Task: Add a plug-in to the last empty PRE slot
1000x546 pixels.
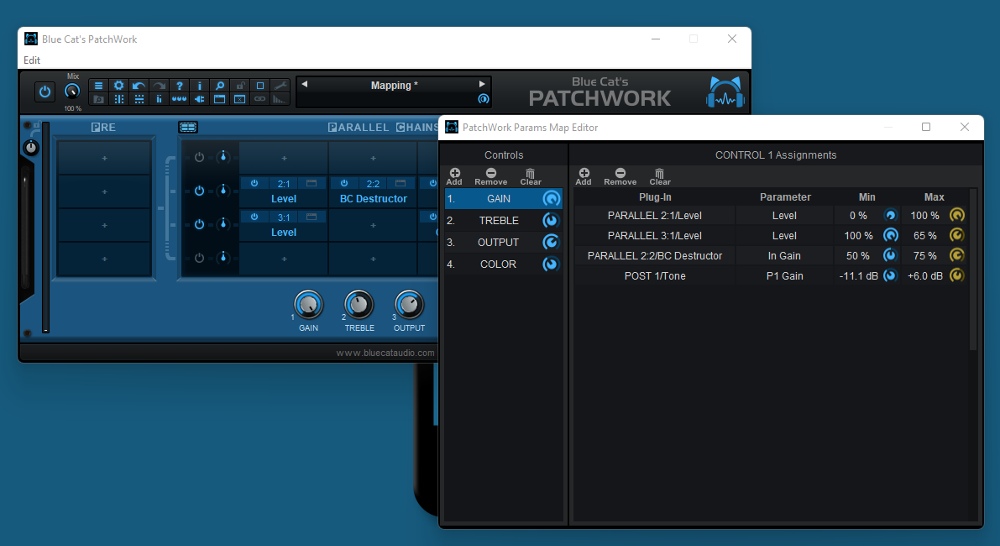Action: [105, 259]
